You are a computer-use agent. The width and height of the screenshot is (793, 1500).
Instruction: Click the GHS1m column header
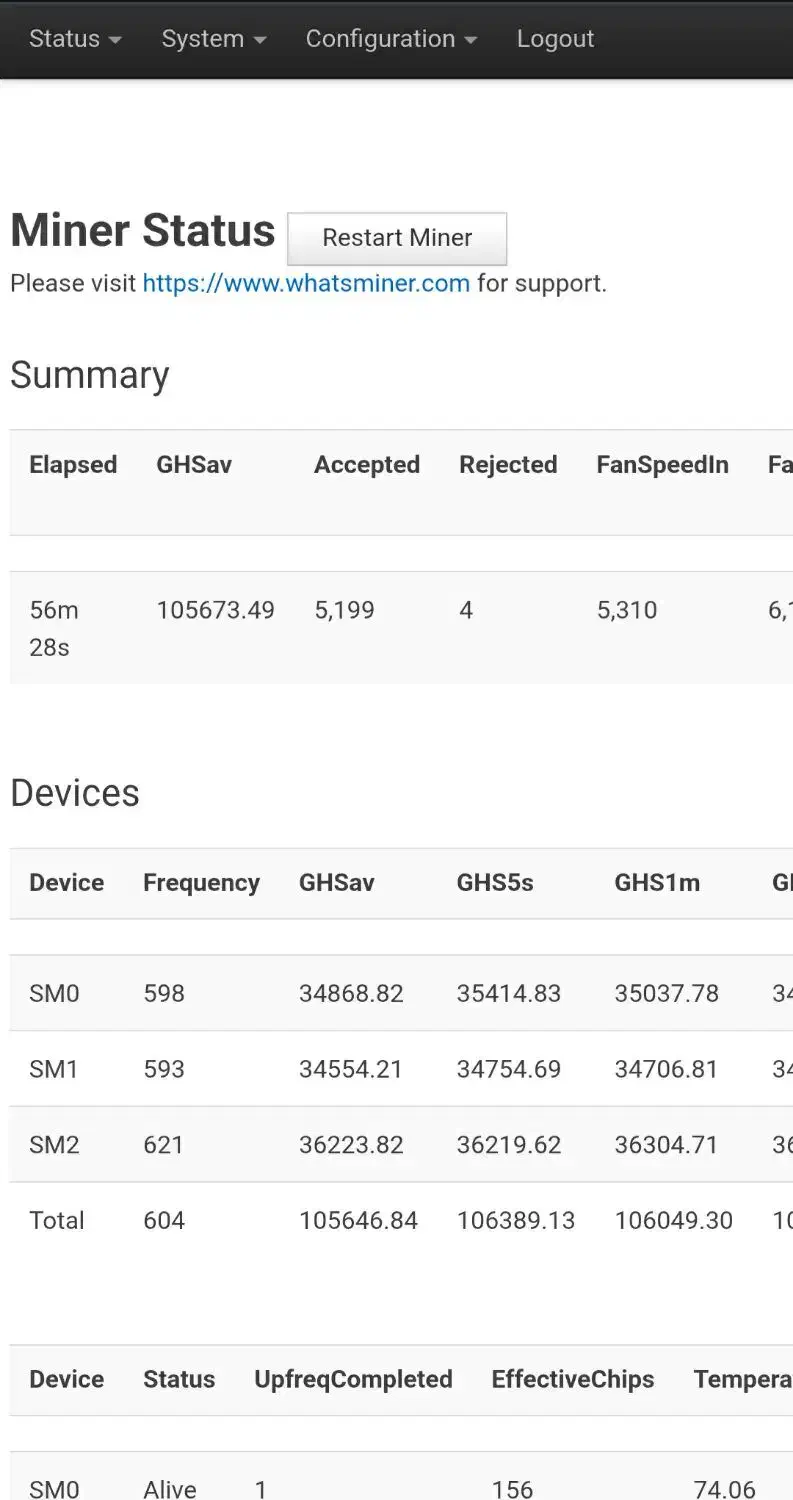(x=657, y=883)
